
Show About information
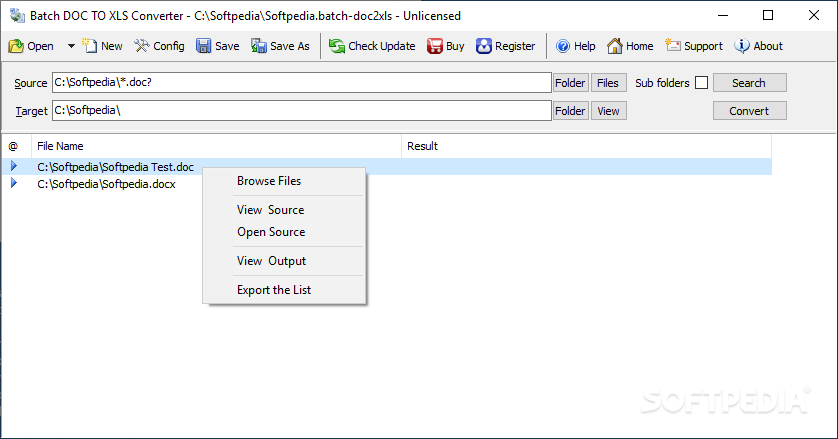(758, 46)
